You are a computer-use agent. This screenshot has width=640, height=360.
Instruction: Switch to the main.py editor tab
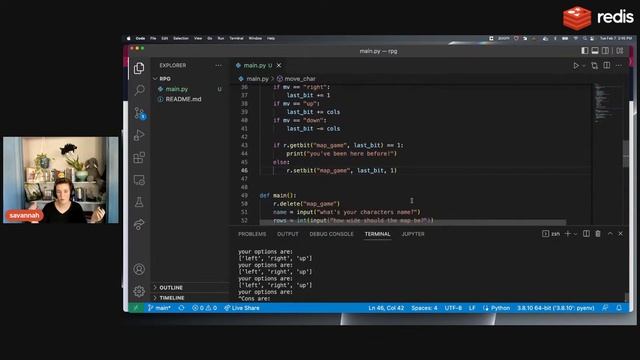point(254,65)
